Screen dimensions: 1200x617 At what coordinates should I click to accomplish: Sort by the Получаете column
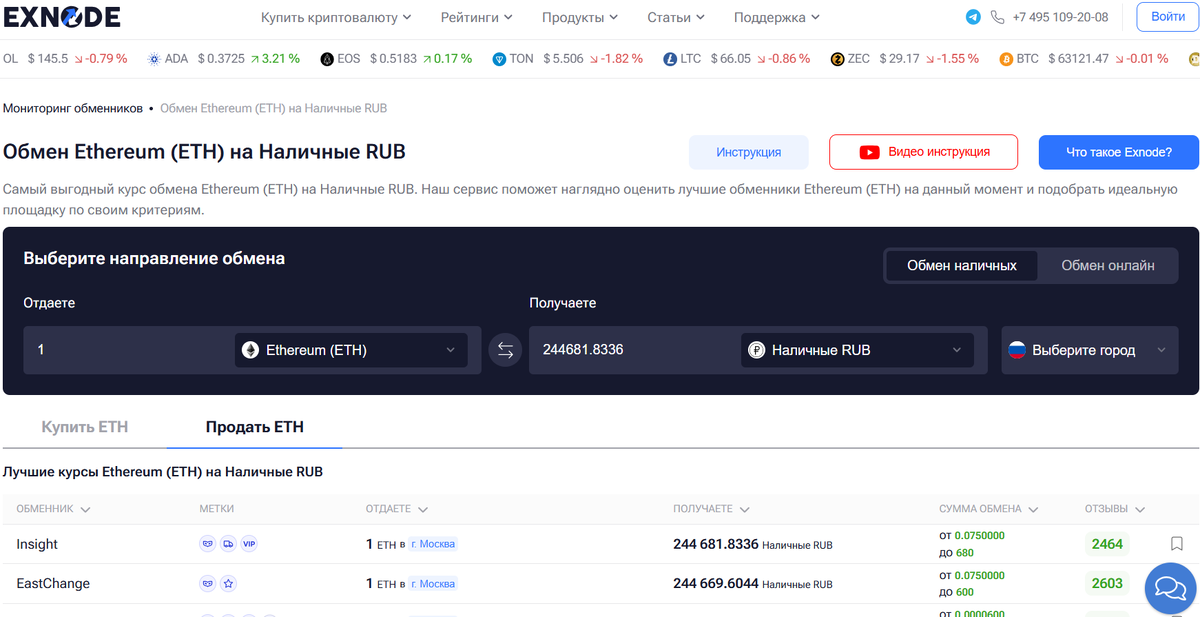pos(712,509)
